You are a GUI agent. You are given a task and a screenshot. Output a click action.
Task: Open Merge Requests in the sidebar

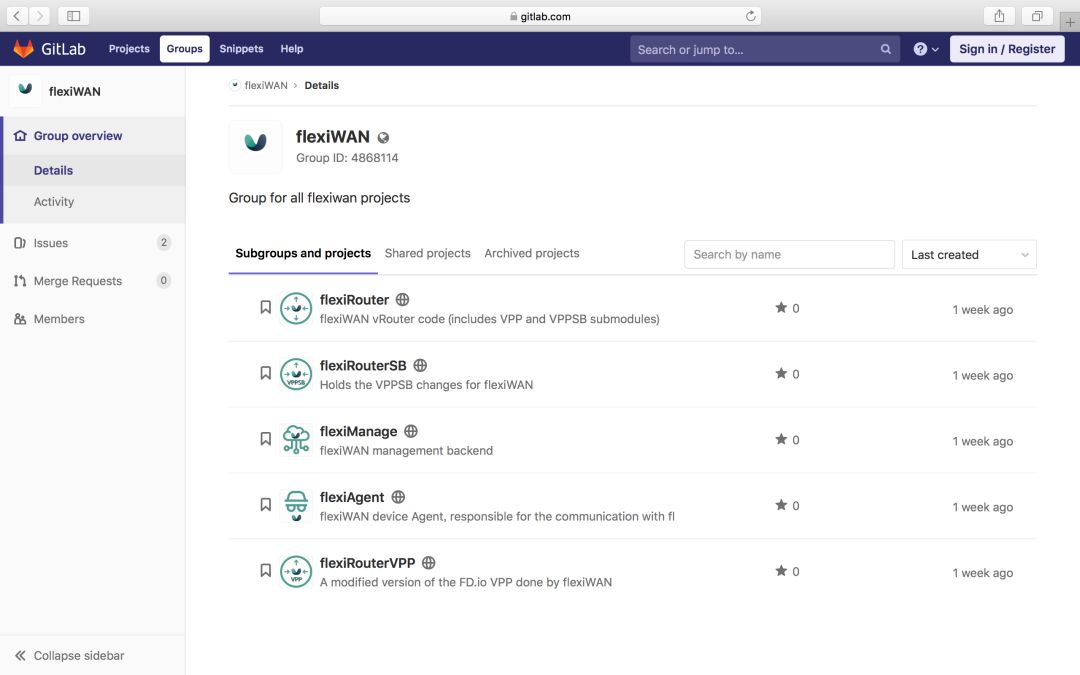(x=78, y=281)
